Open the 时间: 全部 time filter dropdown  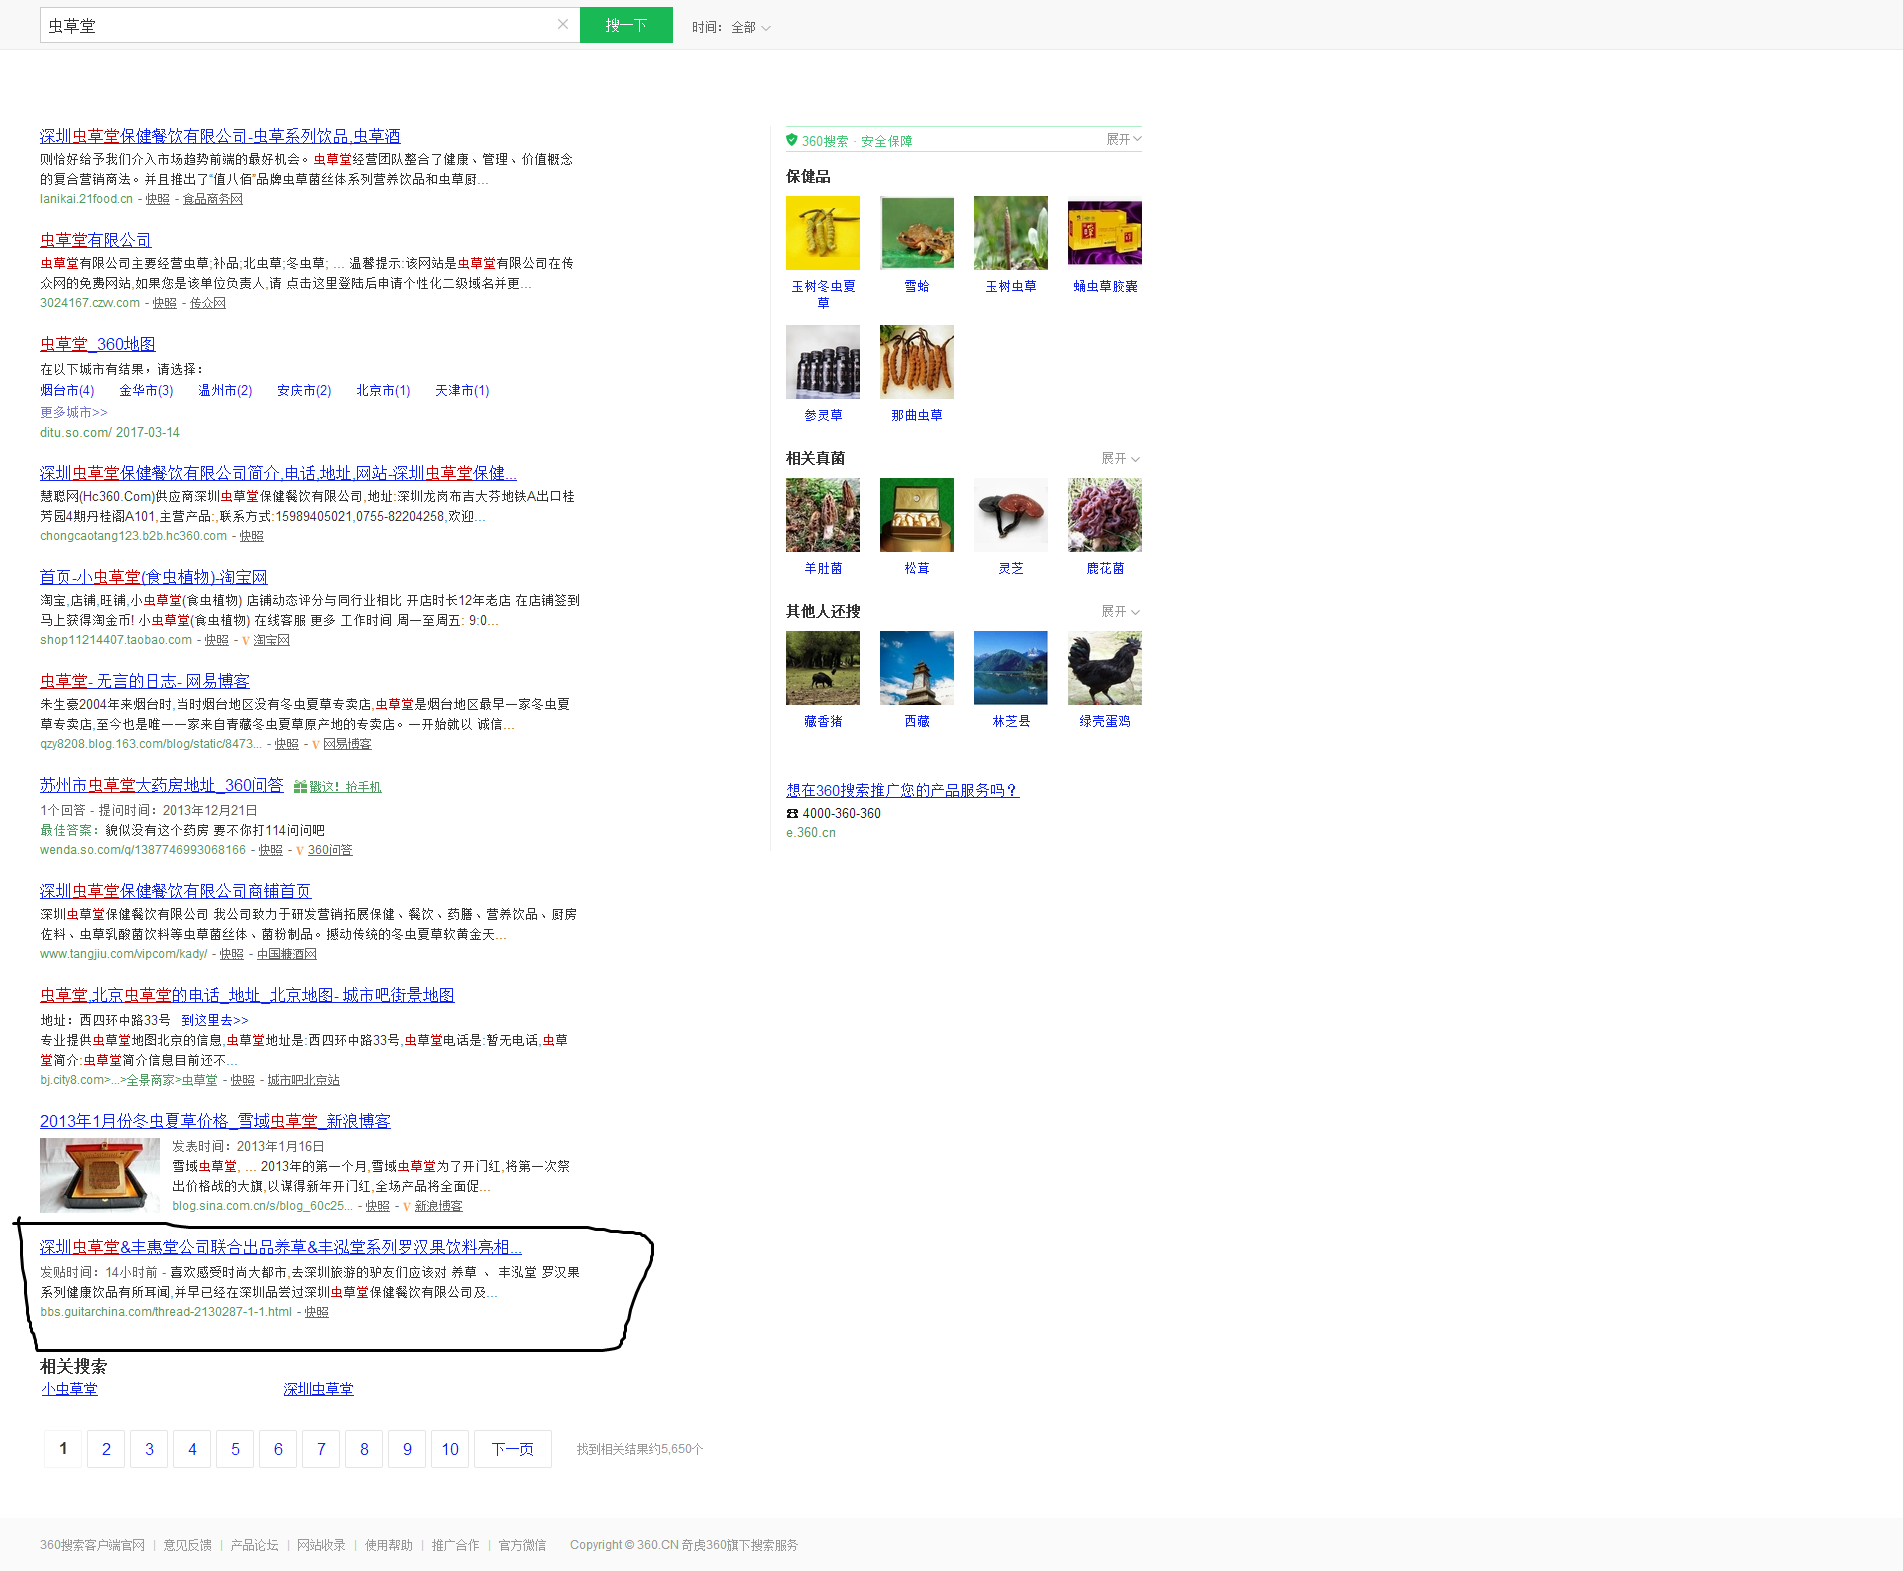(731, 28)
